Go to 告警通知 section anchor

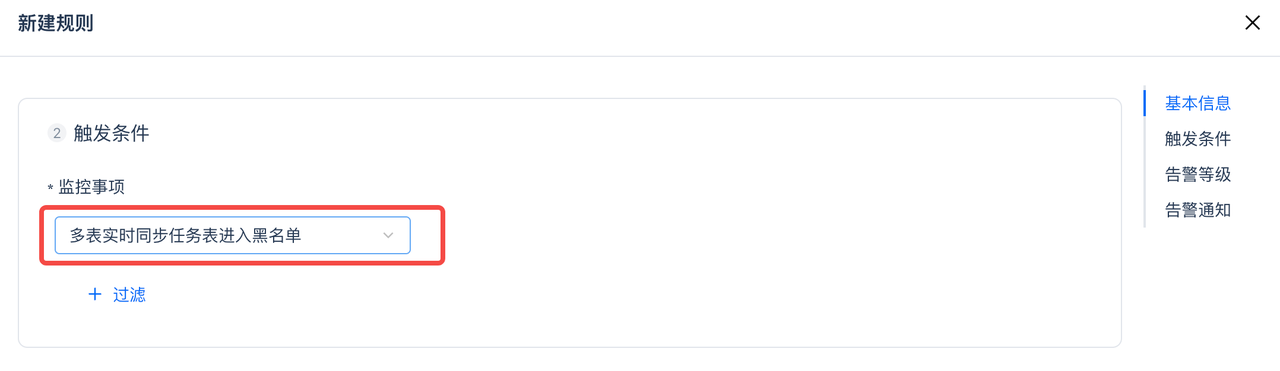(x=1197, y=211)
